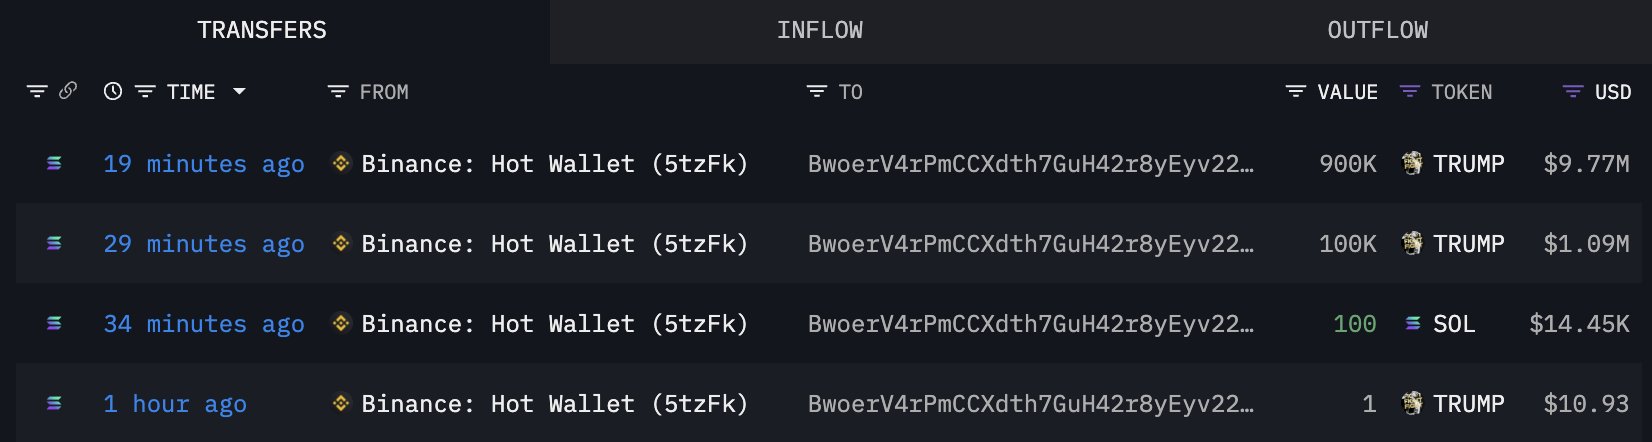The height and width of the screenshot is (442, 1652).
Task: Open the VALUE column filter icon
Action: [x=1295, y=92]
